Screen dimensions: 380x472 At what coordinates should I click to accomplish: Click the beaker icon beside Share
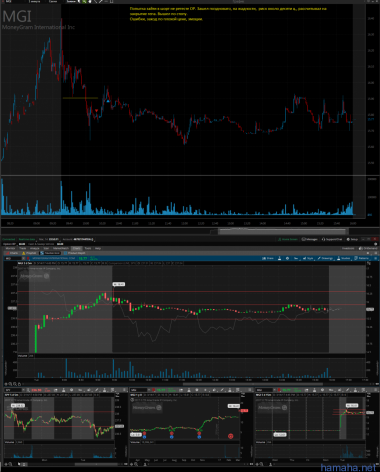point(279,258)
